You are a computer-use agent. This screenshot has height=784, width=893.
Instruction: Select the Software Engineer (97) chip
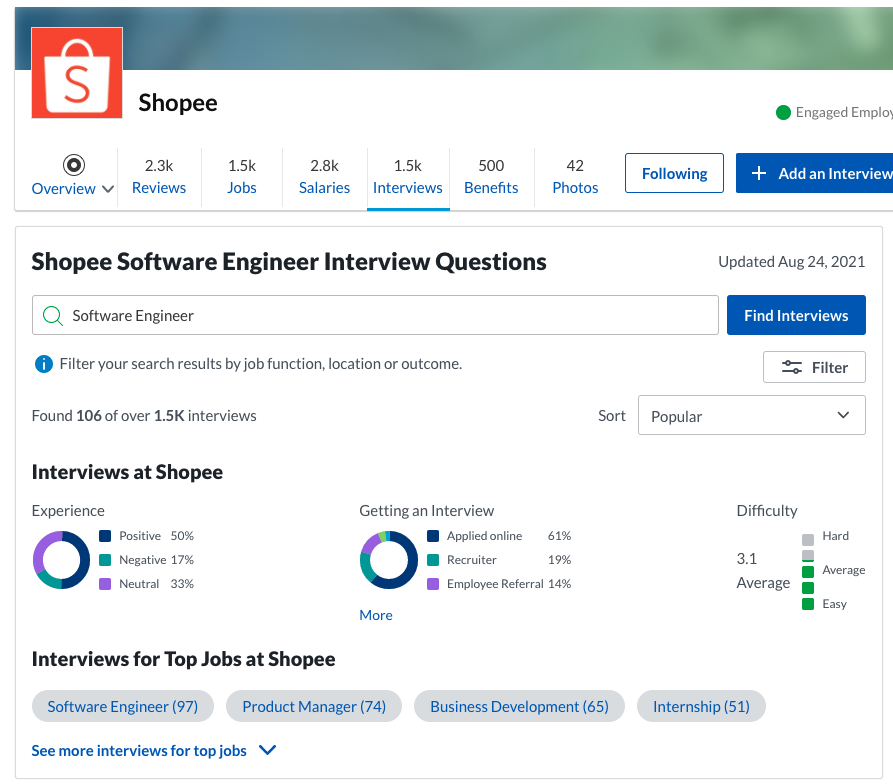(123, 706)
